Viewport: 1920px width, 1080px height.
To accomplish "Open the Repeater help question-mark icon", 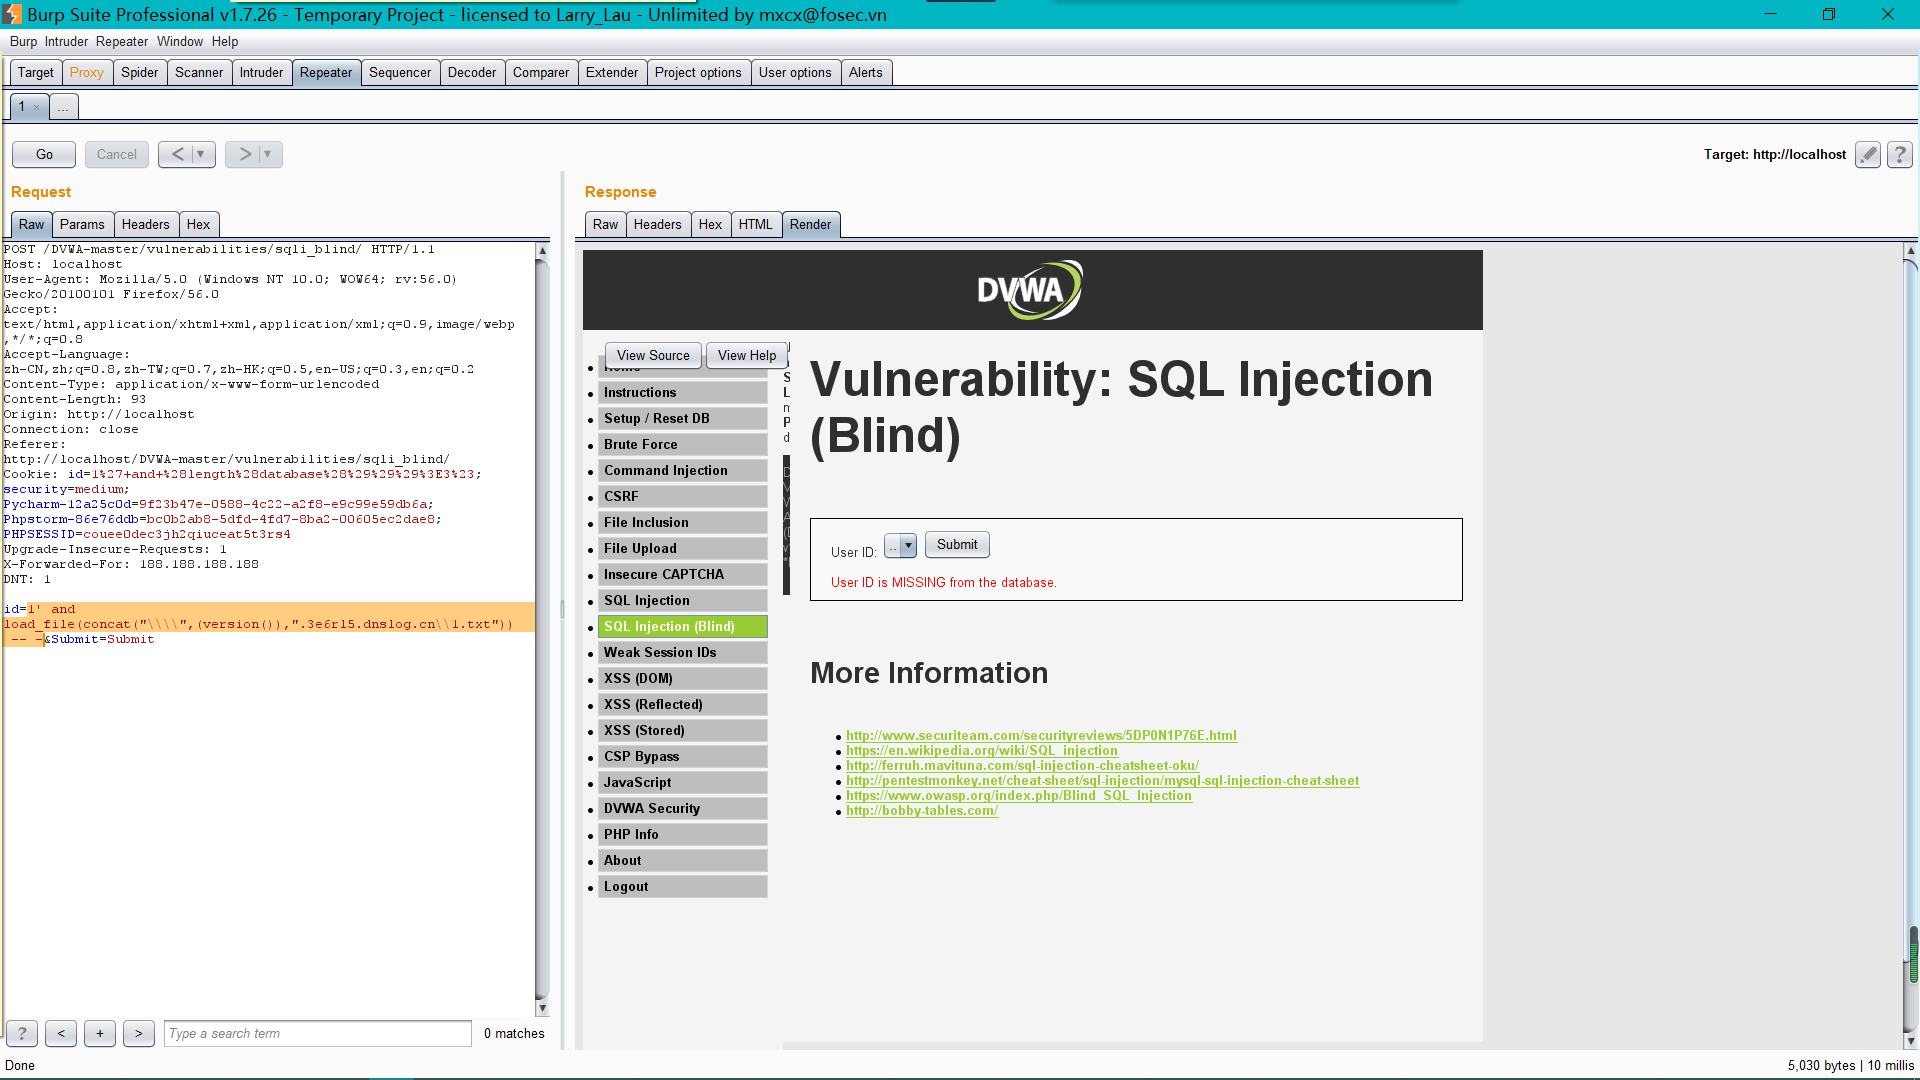I will tap(1899, 154).
